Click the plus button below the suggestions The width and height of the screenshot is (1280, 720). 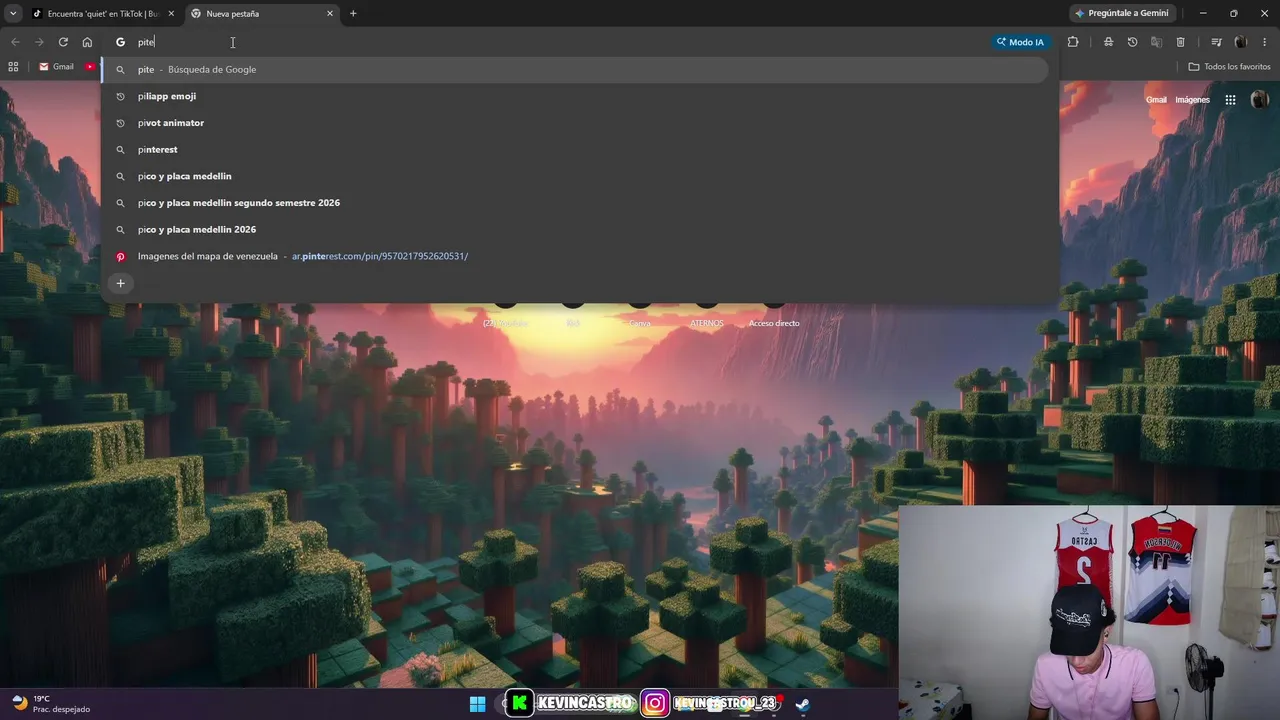[120, 283]
